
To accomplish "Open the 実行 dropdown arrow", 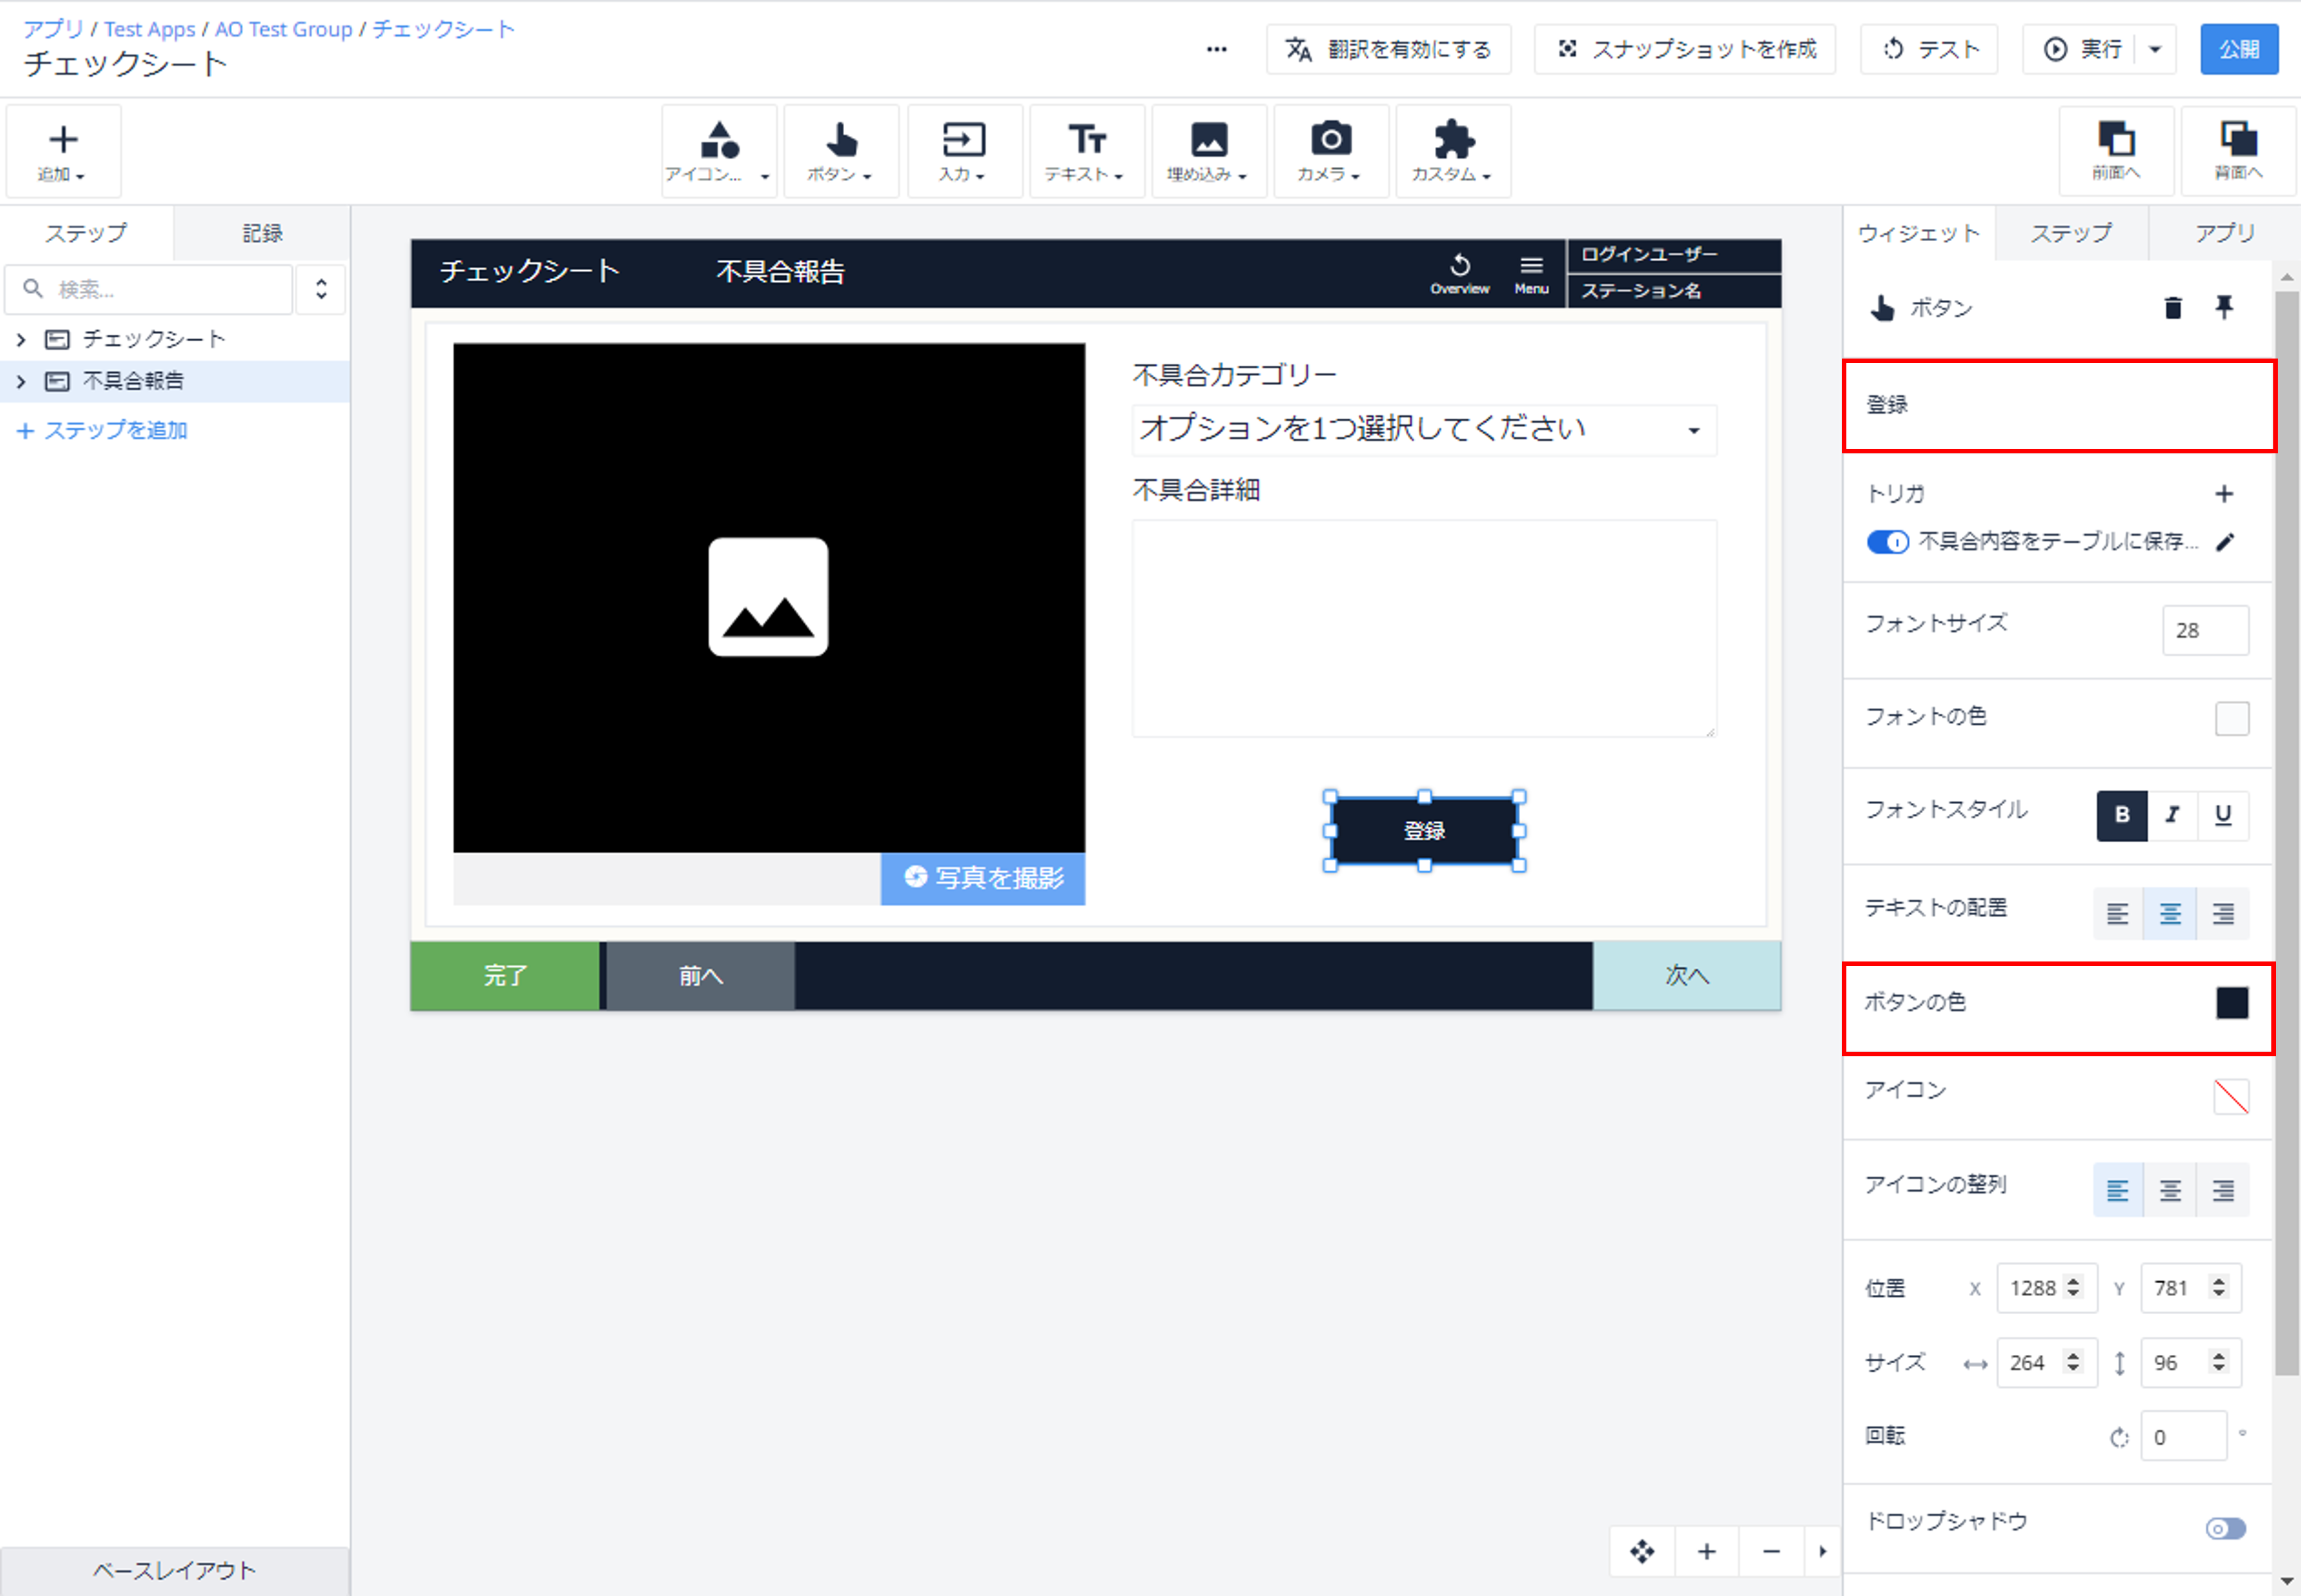I will point(2155,49).
